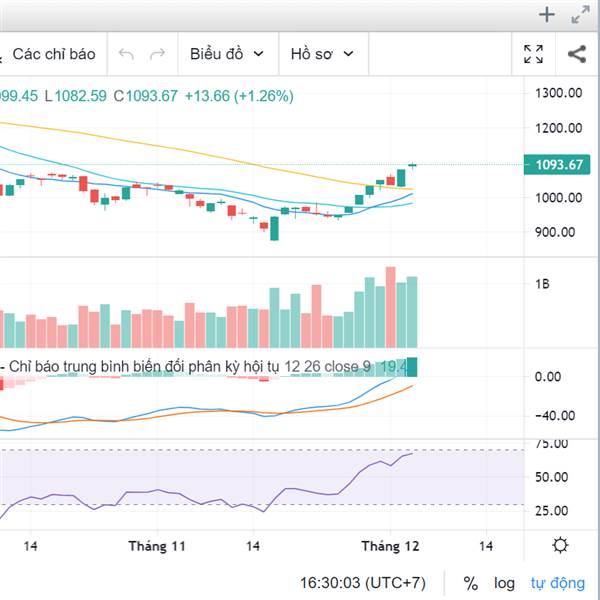Open the timezone 16:30:03 (UTC+7) menu
Image resolution: width=600 pixels, height=600 pixels.
click(x=362, y=583)
